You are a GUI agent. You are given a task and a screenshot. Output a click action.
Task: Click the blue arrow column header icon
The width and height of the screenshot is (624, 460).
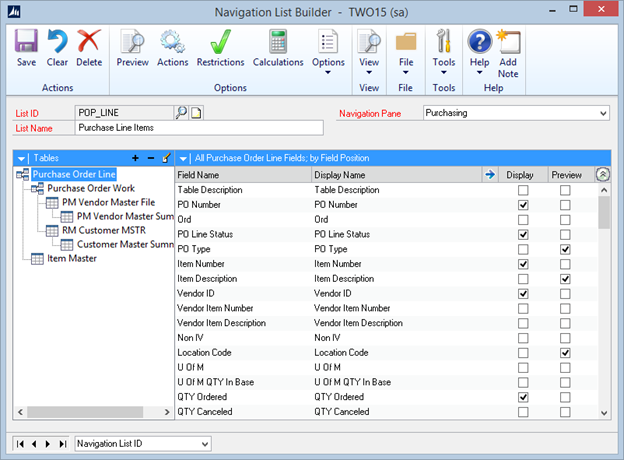coord(490,174)
